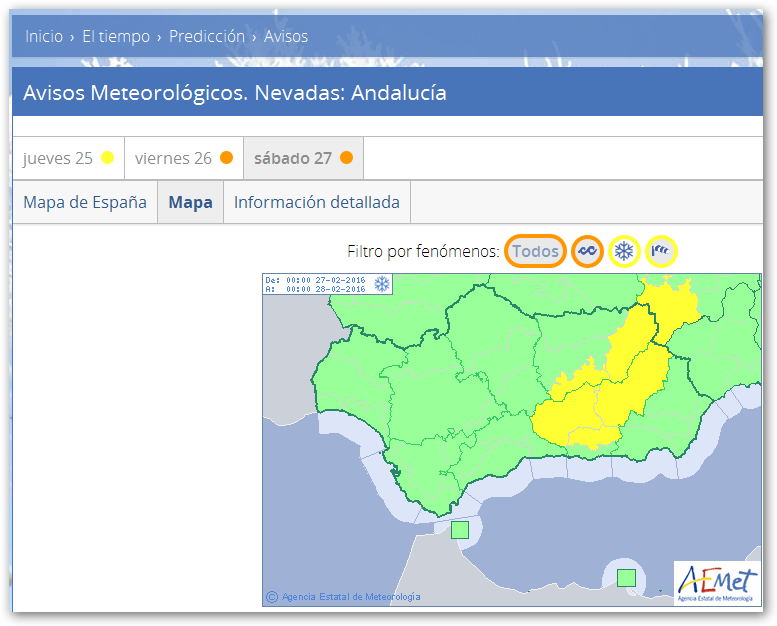Filter warnings by coastal phenomena waves icon
This screenshot has width=777, height=626.
pyautogui.click(x=587, y=251)
